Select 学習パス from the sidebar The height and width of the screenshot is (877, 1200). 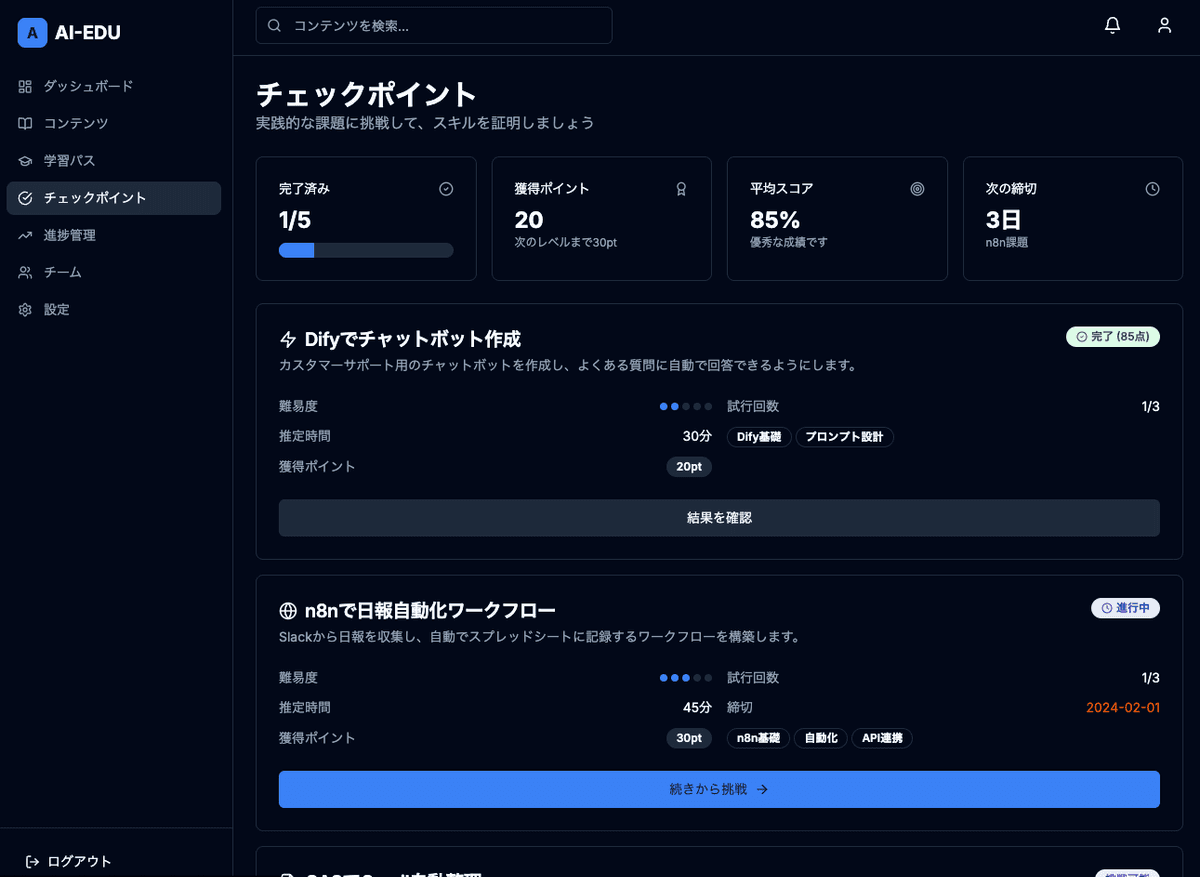[x=70, y=160]
